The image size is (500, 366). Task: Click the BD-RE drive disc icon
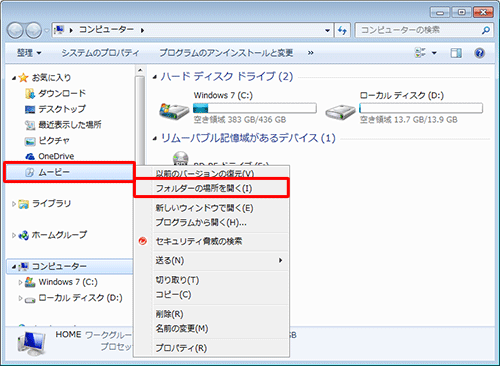click(x=181, y=157)
